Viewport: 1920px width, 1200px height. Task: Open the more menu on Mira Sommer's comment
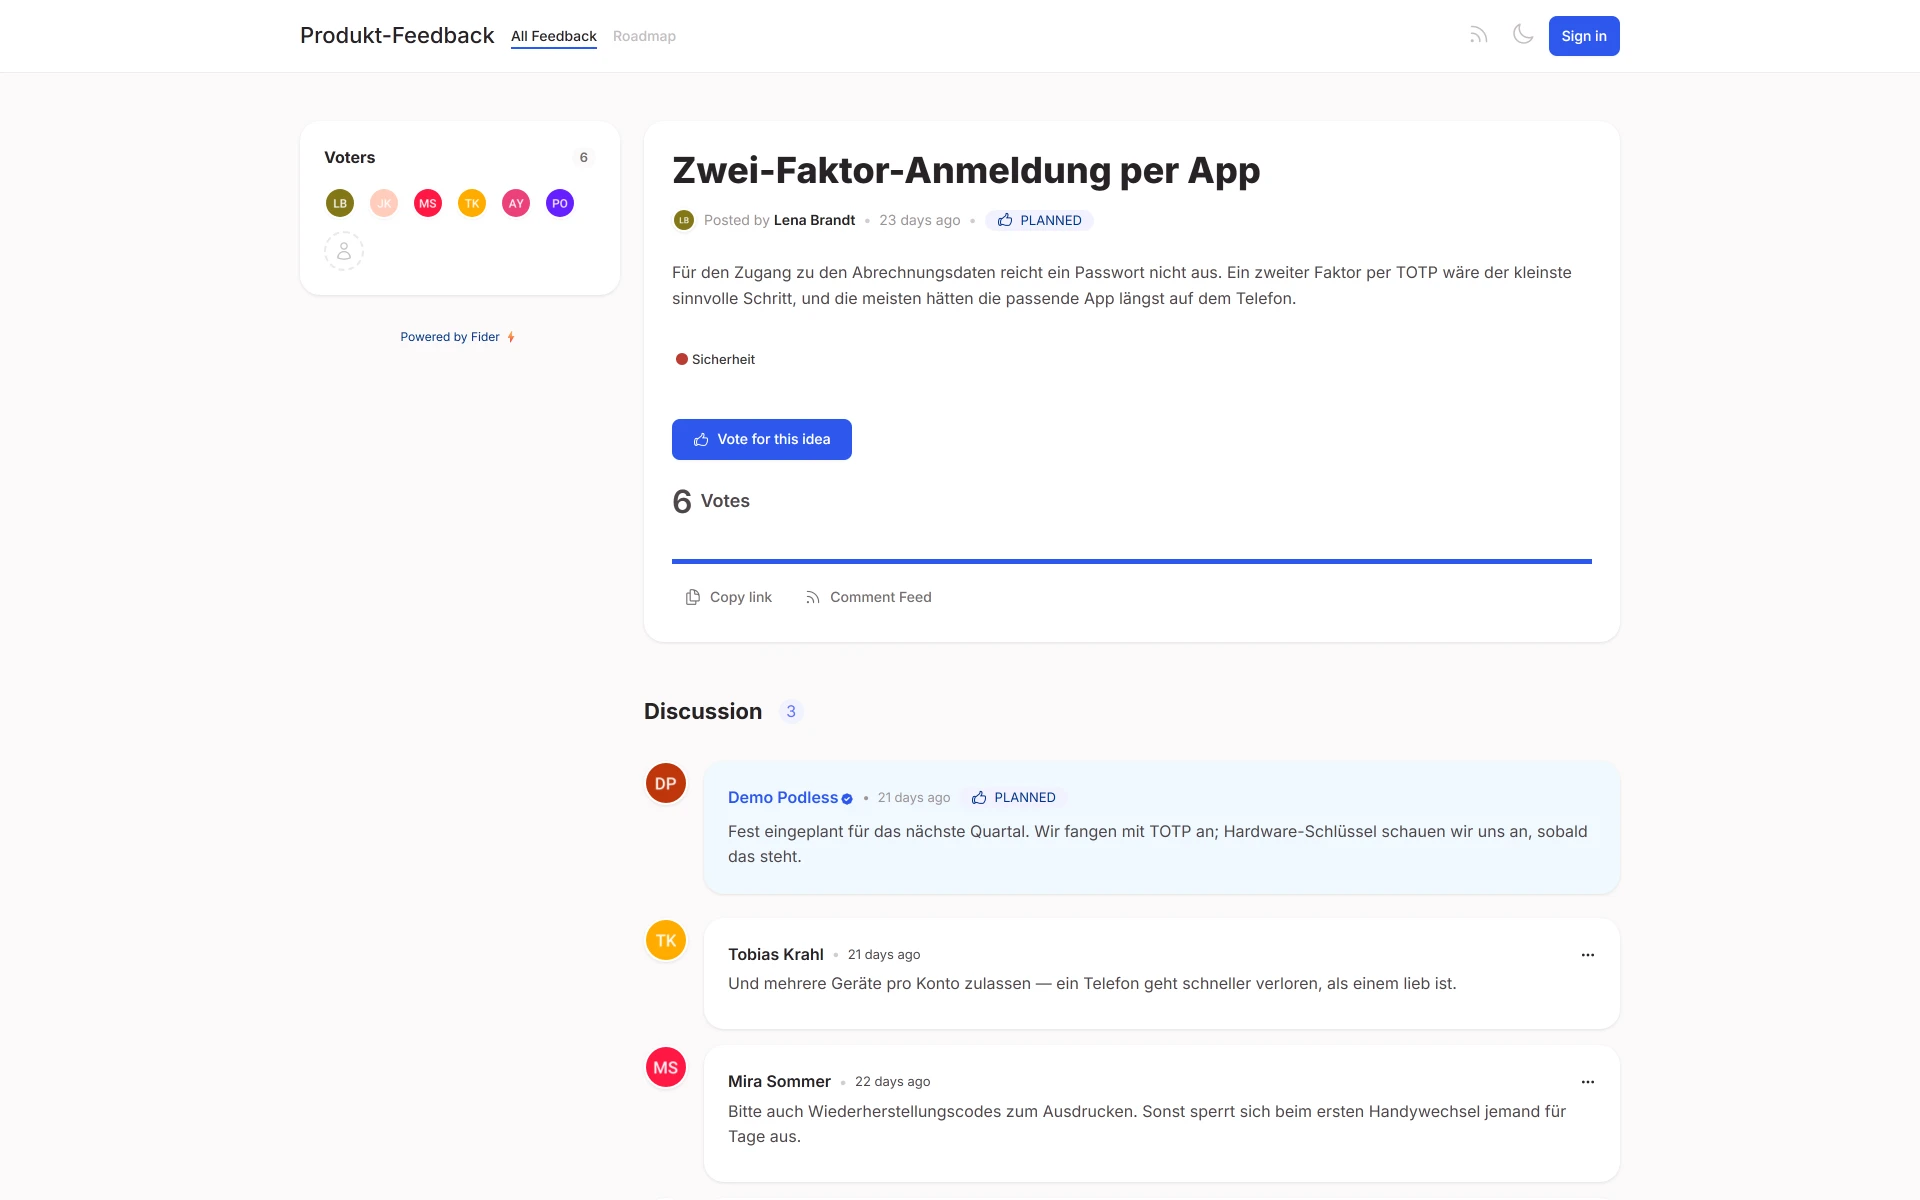click(1588, 1082)
